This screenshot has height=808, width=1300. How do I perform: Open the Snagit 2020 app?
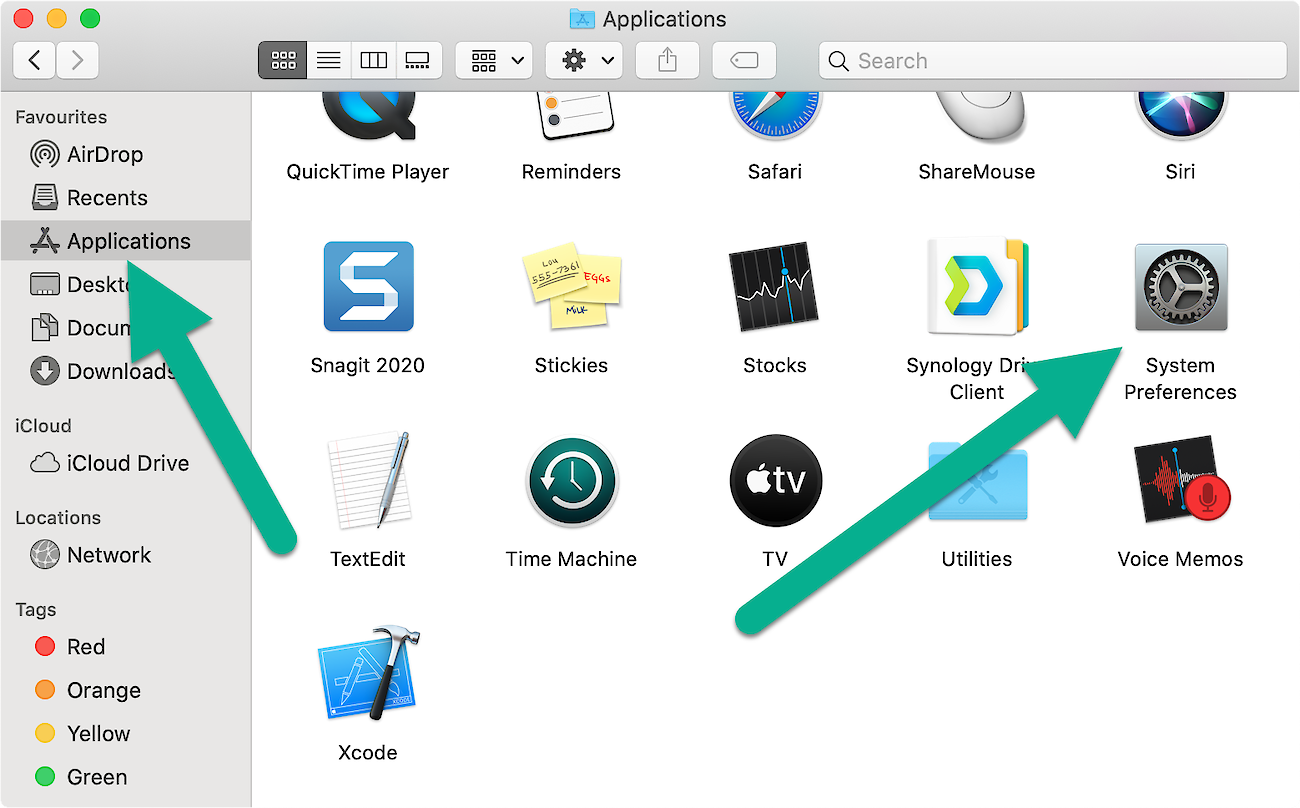(368, 287)
